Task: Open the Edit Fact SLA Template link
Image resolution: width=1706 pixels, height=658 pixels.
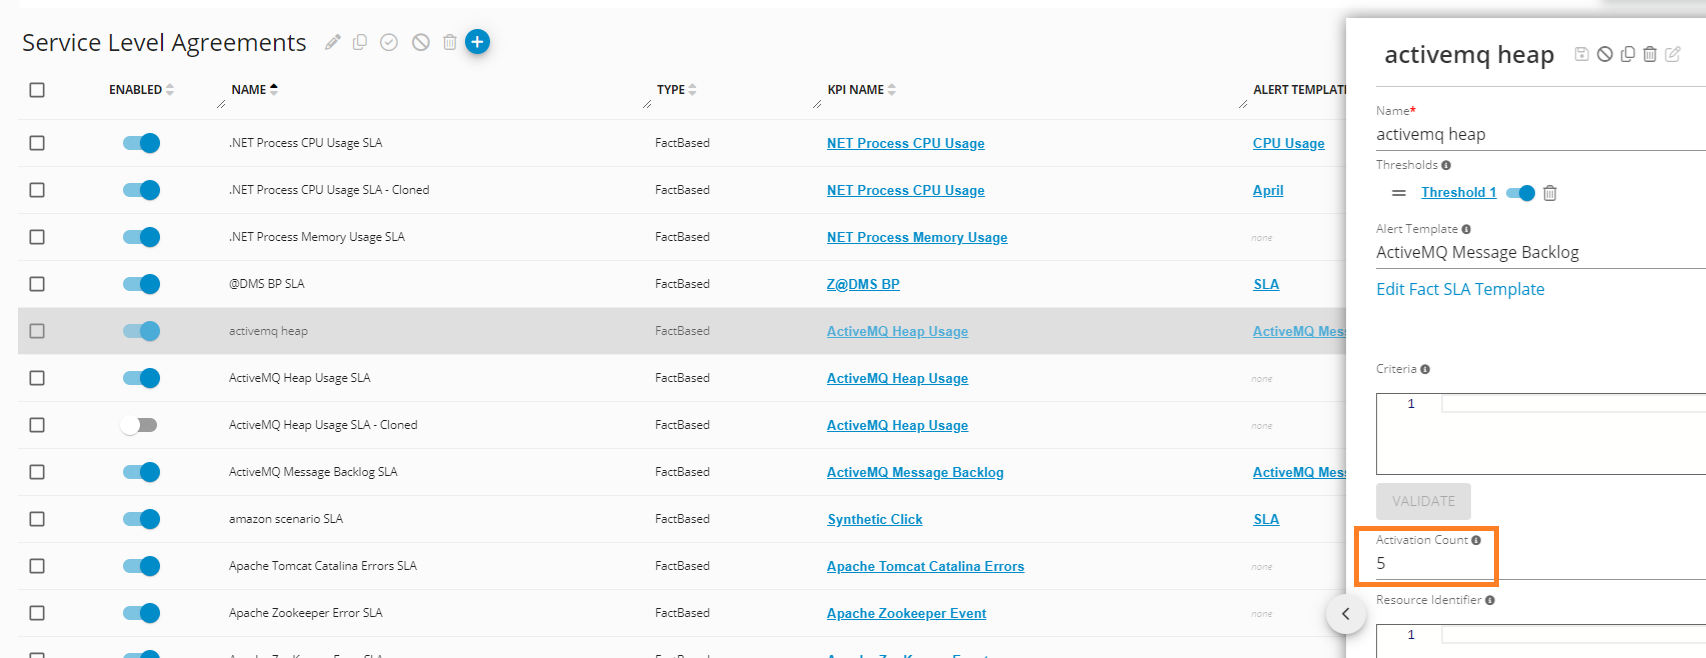Action: click(1459, 289)
